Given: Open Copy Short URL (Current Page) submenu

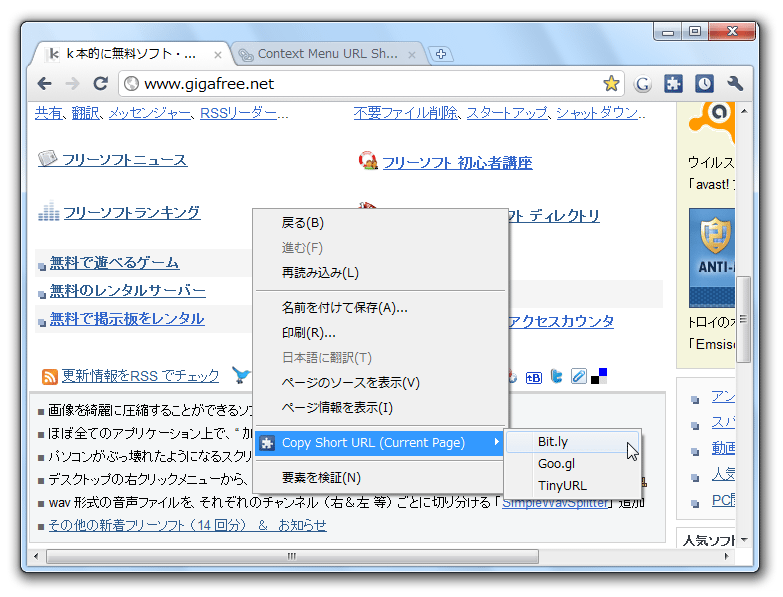Looking at the screenshot, I should (379, 443).
